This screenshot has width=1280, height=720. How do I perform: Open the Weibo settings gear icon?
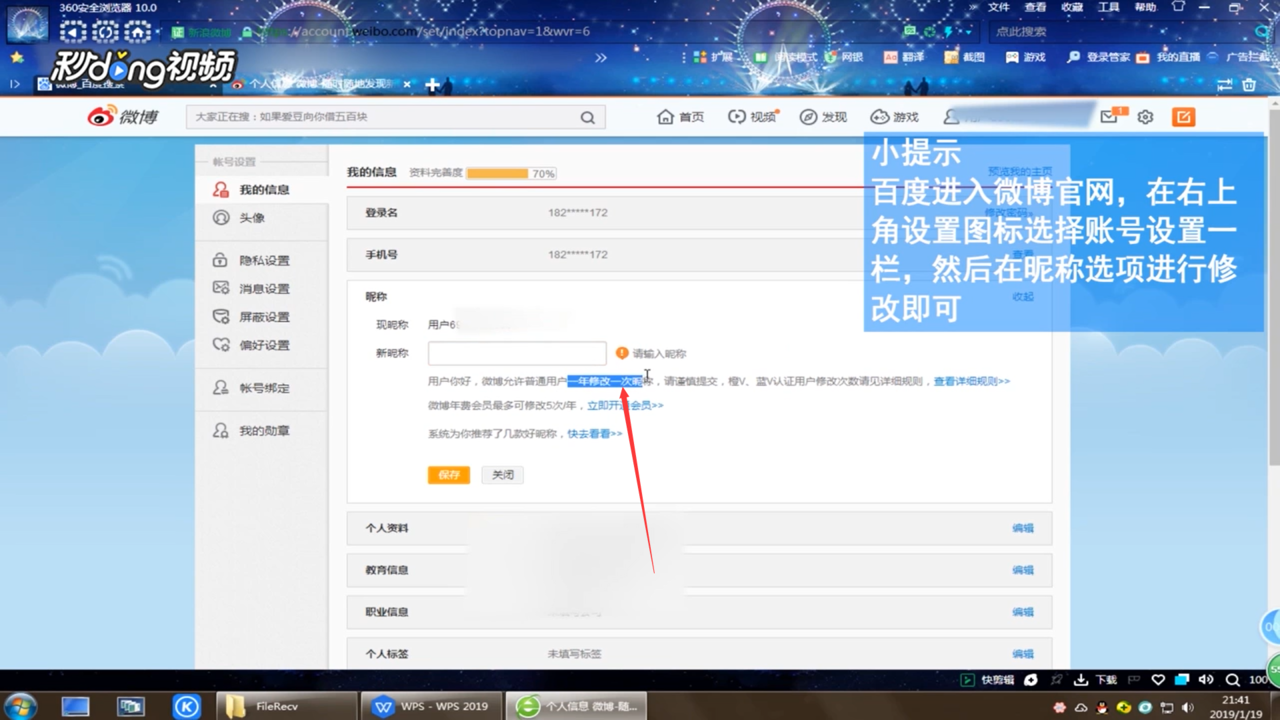[1145, 117]
